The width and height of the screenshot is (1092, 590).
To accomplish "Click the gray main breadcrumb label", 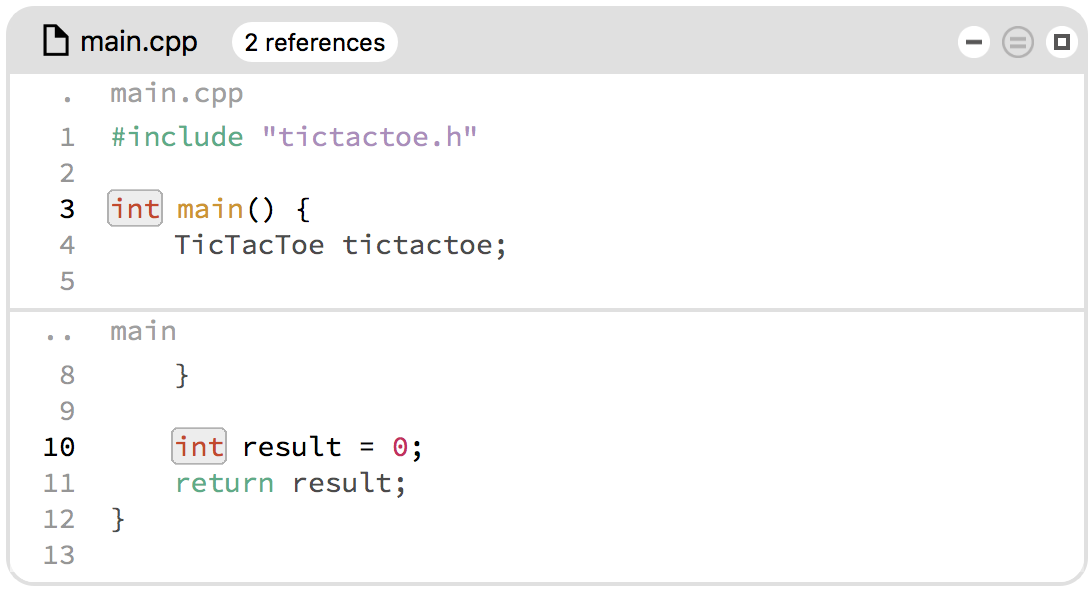I will coord(143,331).
